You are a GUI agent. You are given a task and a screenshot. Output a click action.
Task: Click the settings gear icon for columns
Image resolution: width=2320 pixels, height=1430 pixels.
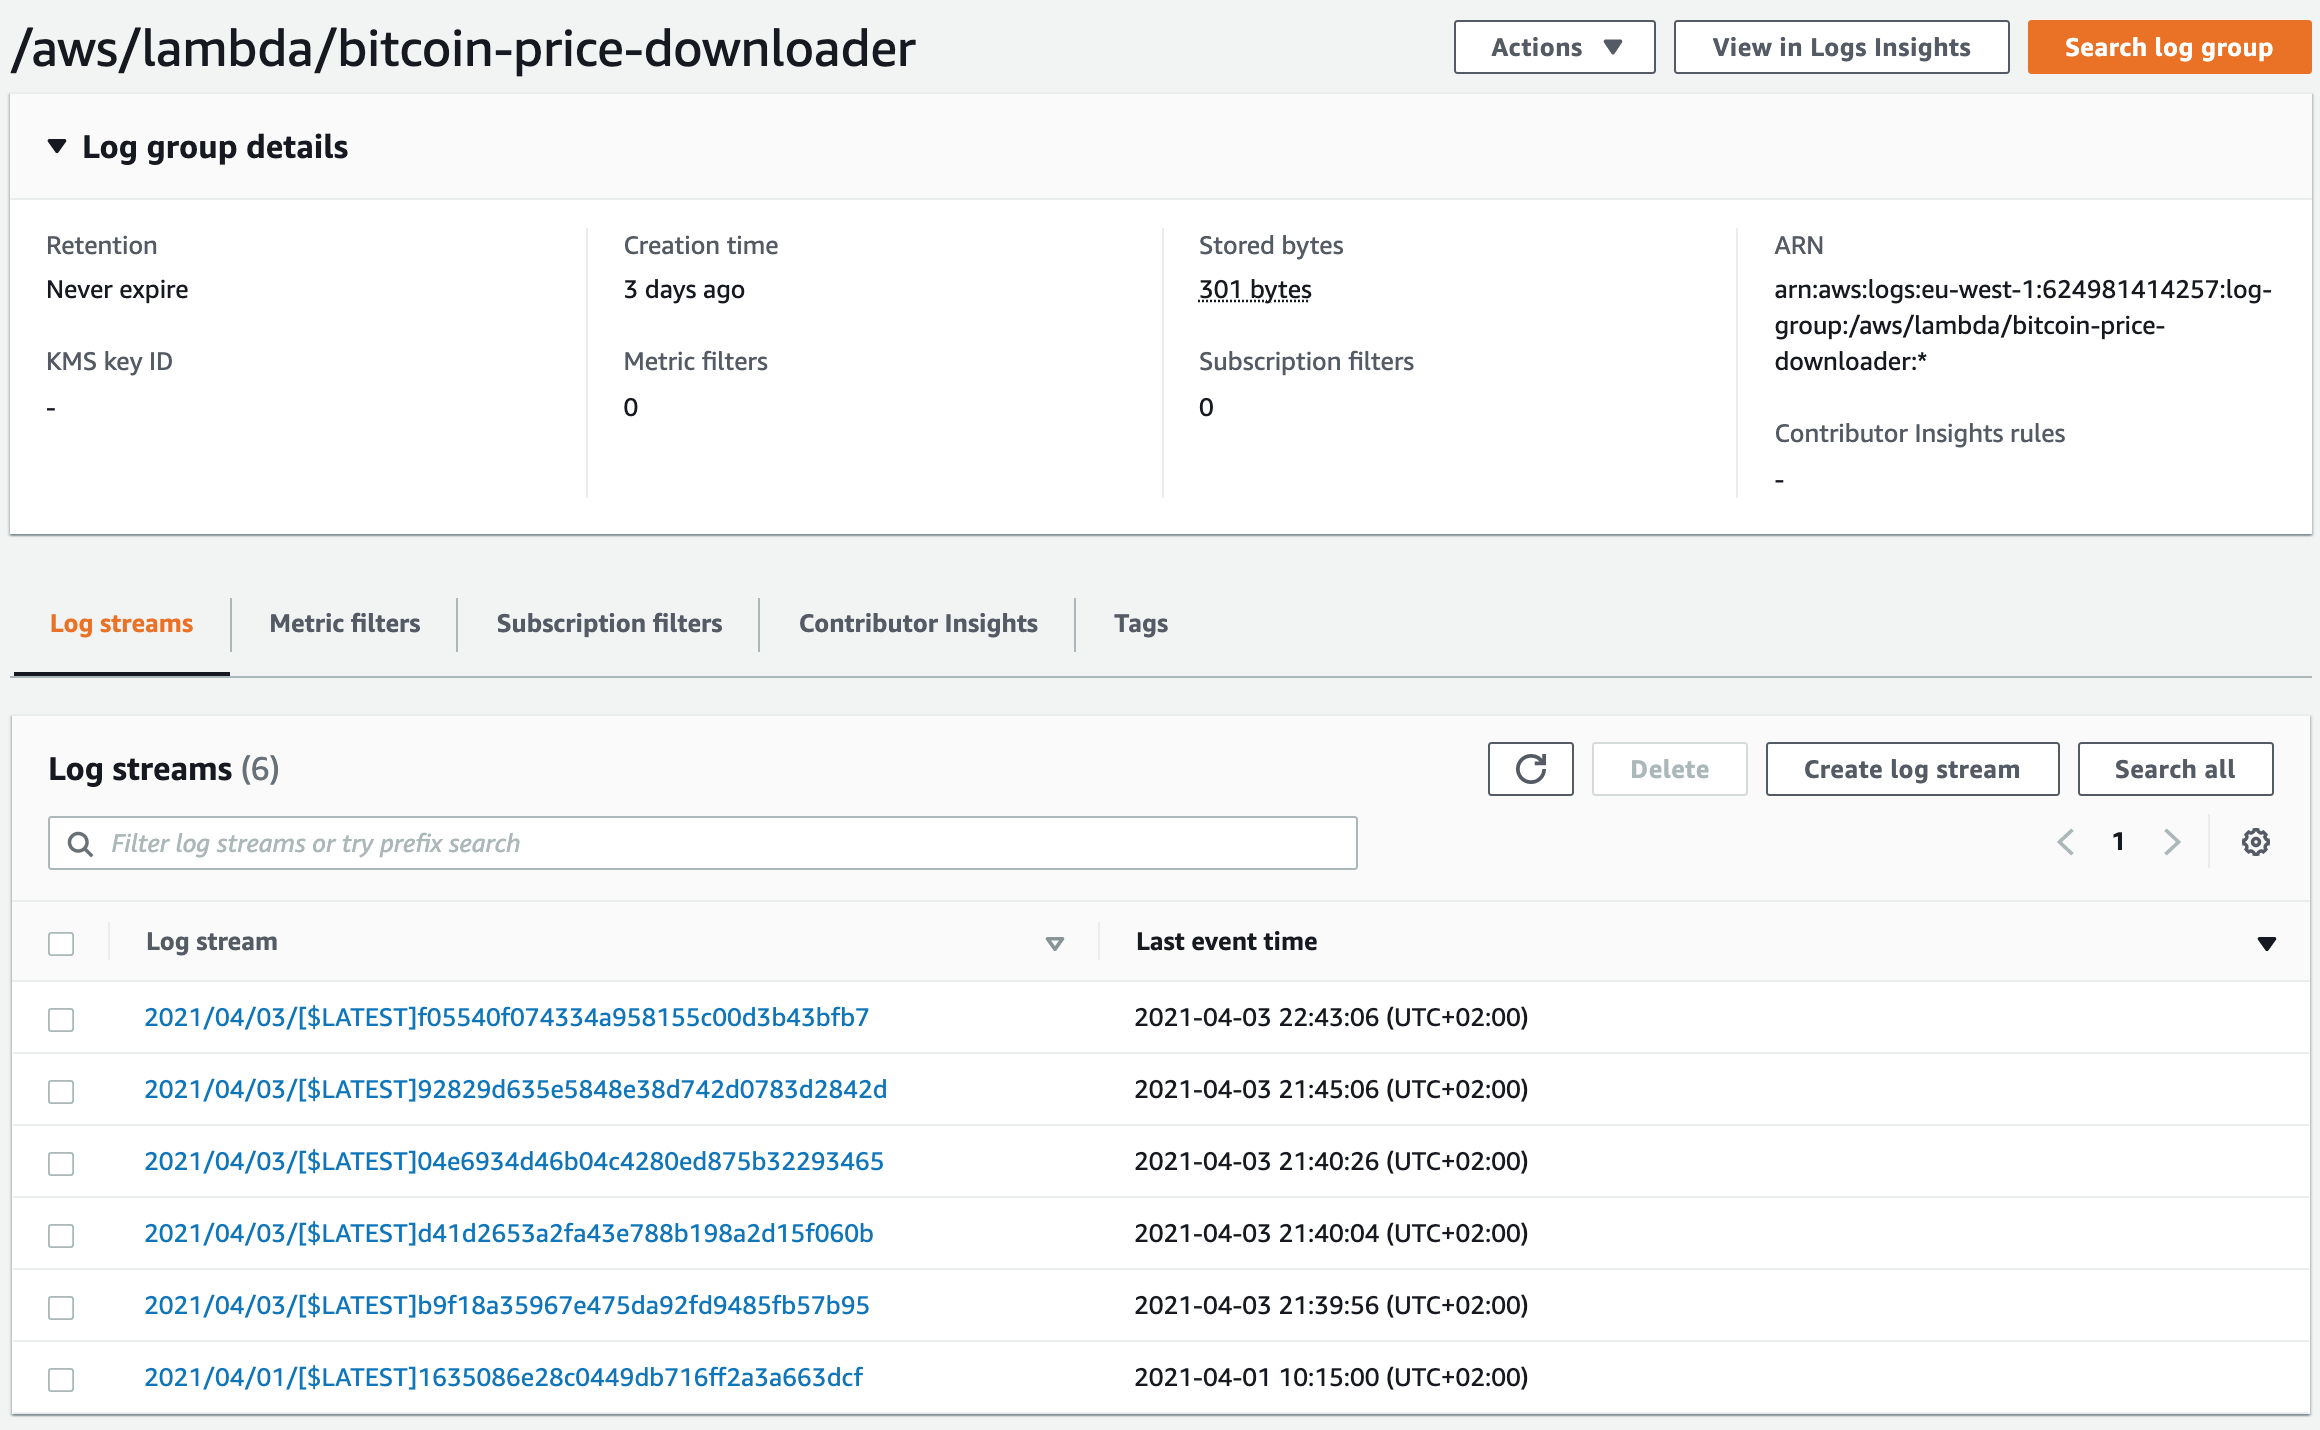click(2255, 842)
